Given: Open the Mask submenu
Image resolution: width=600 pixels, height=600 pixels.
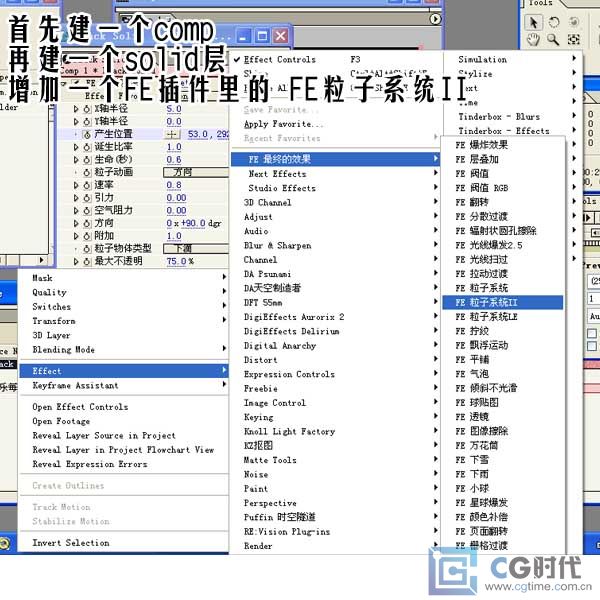Looking at the screenshot, I should coord(124,278).
